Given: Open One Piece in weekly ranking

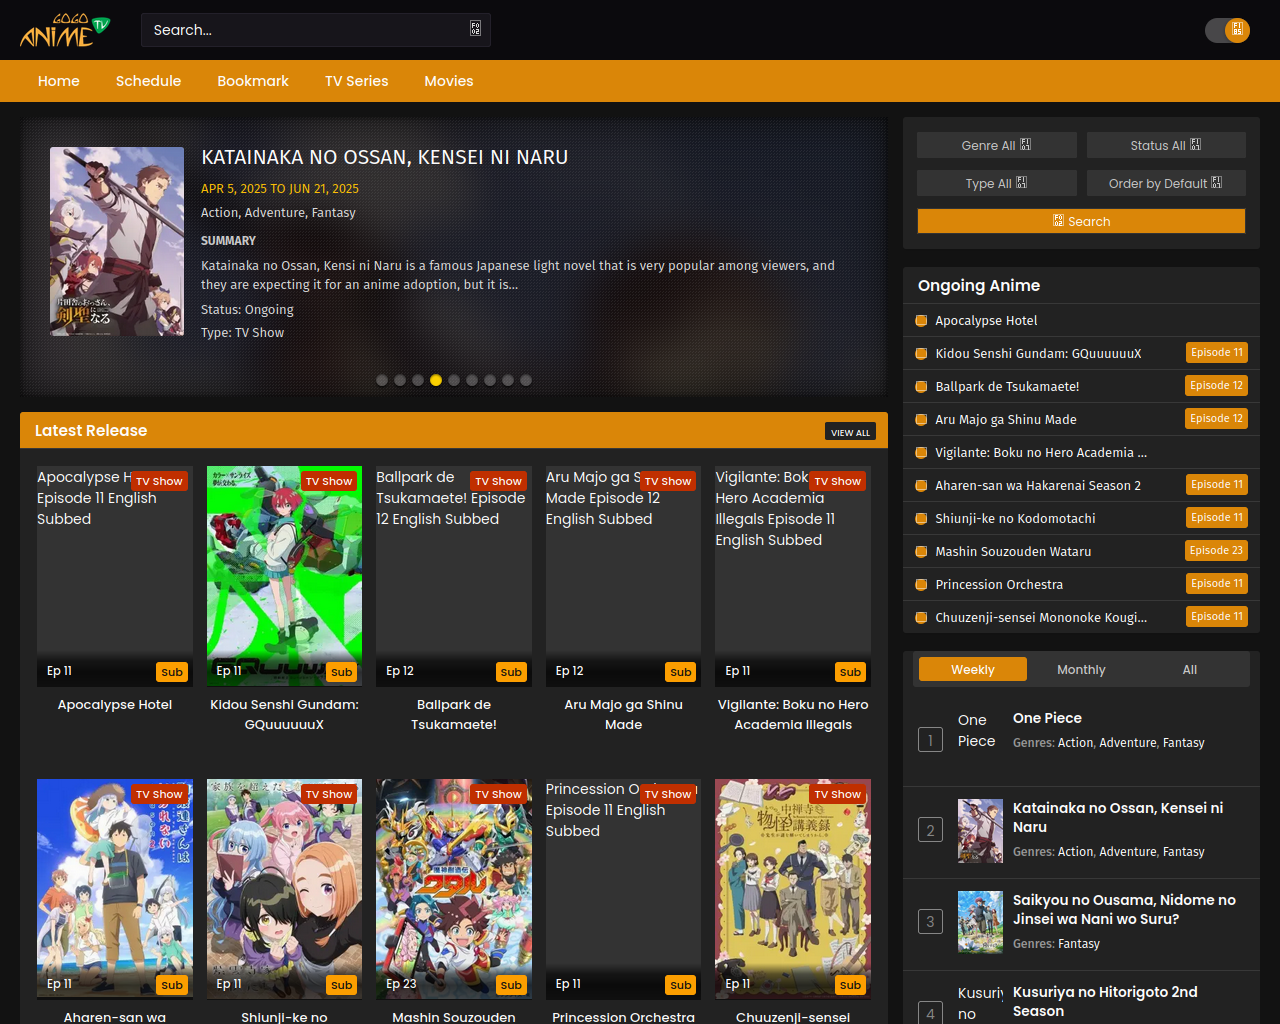Looking at the screenshot, I should click(x=1047, y=718).
